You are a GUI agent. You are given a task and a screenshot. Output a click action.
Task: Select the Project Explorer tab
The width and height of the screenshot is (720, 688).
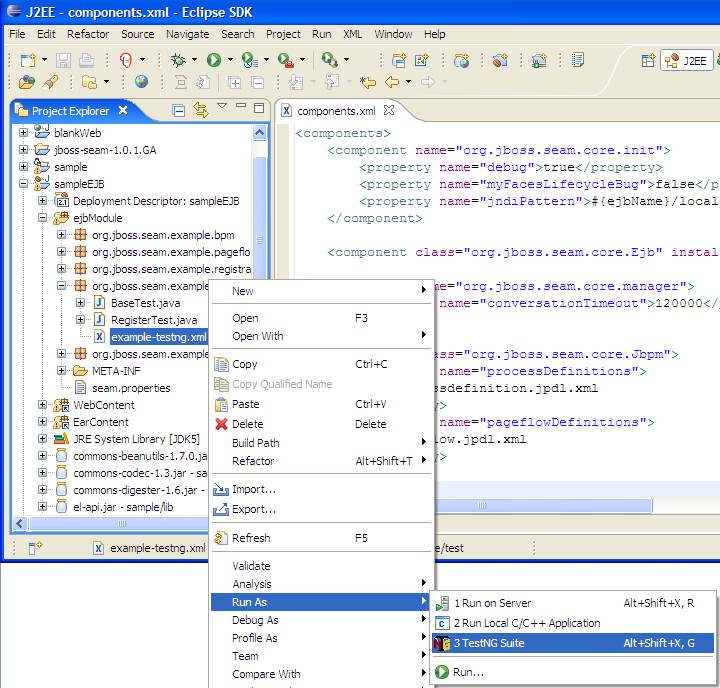pos(71,111)
